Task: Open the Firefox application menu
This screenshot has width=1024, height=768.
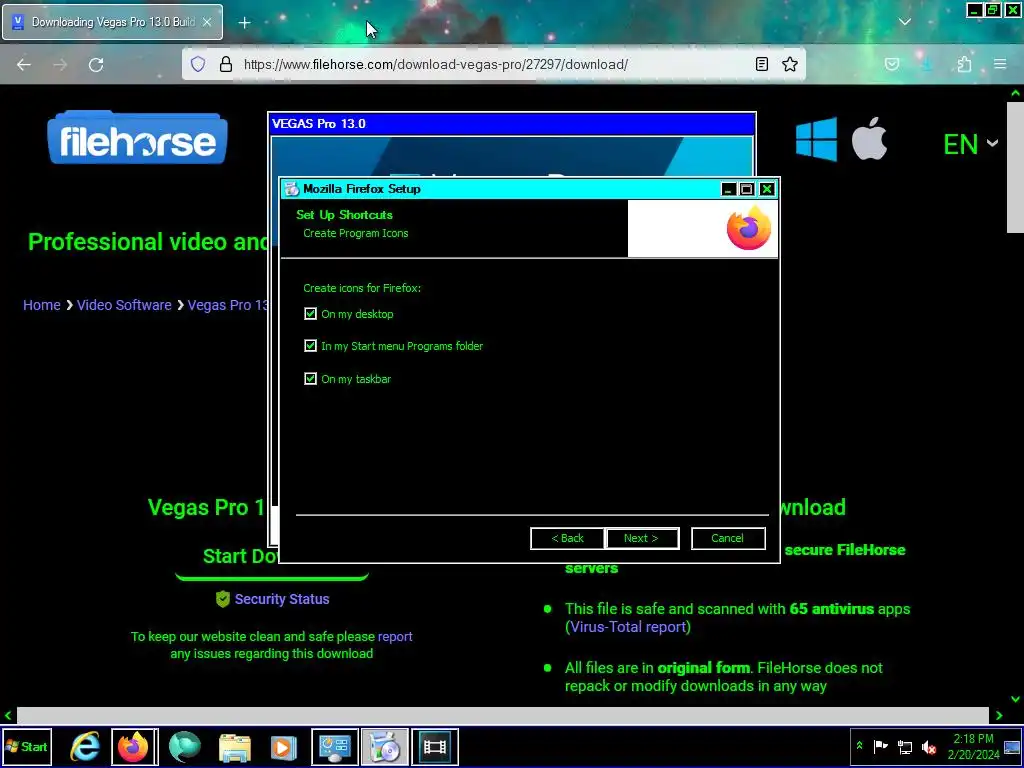Action: point(1000,64)
